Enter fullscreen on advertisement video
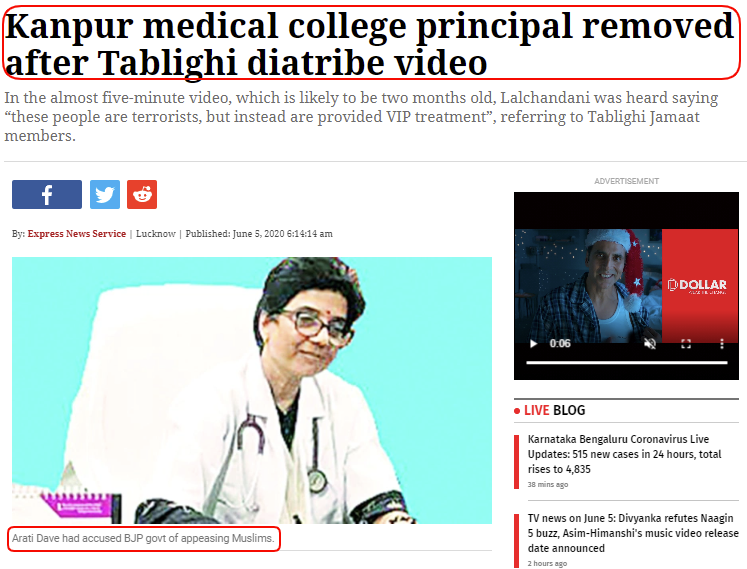The height and width of the screenshot is (569, 747). [x=686, y=344]
